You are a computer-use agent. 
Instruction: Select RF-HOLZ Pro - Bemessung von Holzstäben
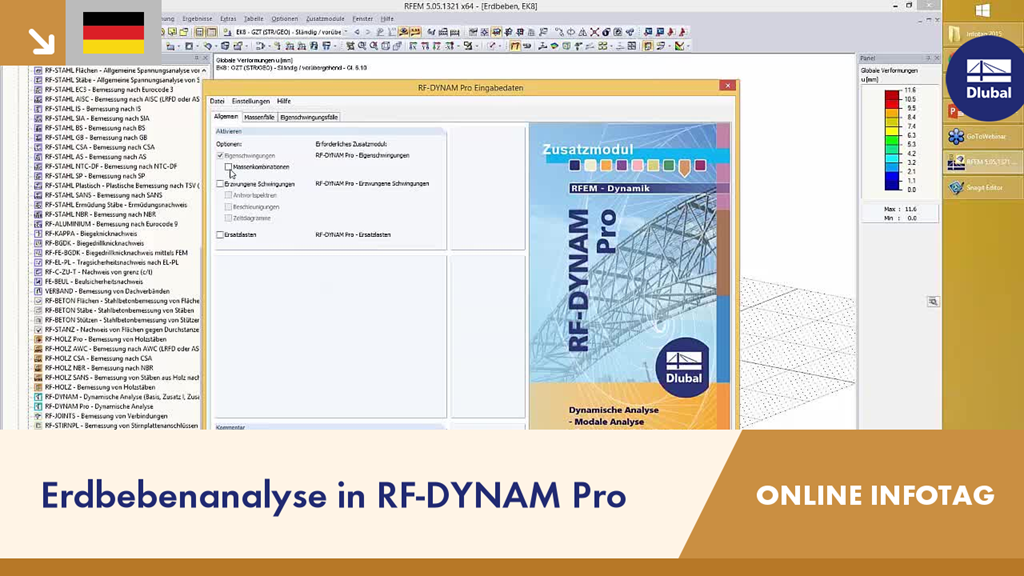click(104, 339)
